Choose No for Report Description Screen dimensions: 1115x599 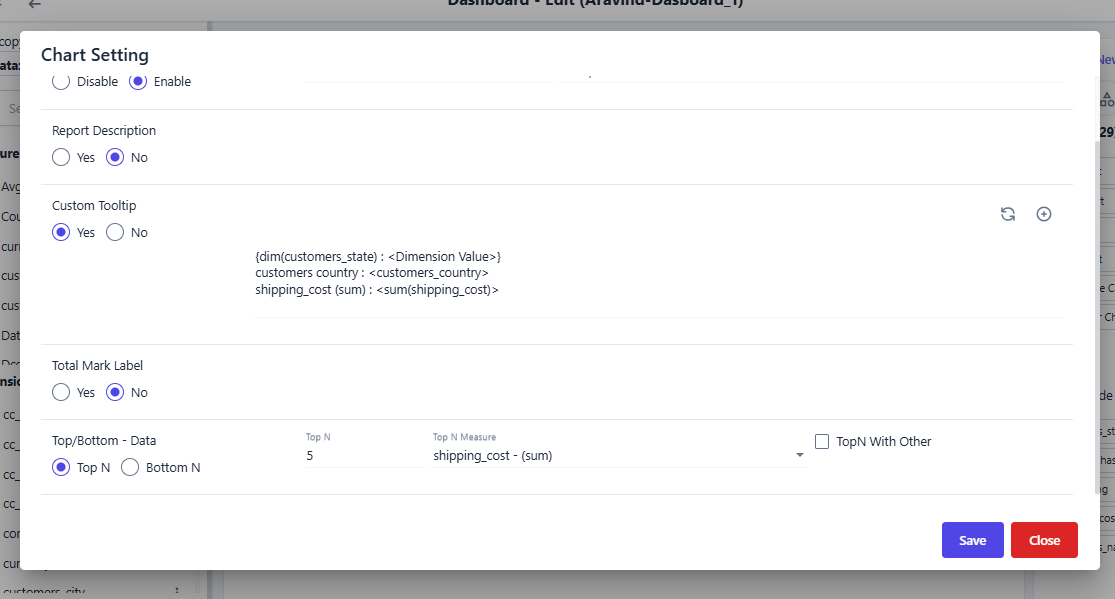pos(115,157)
